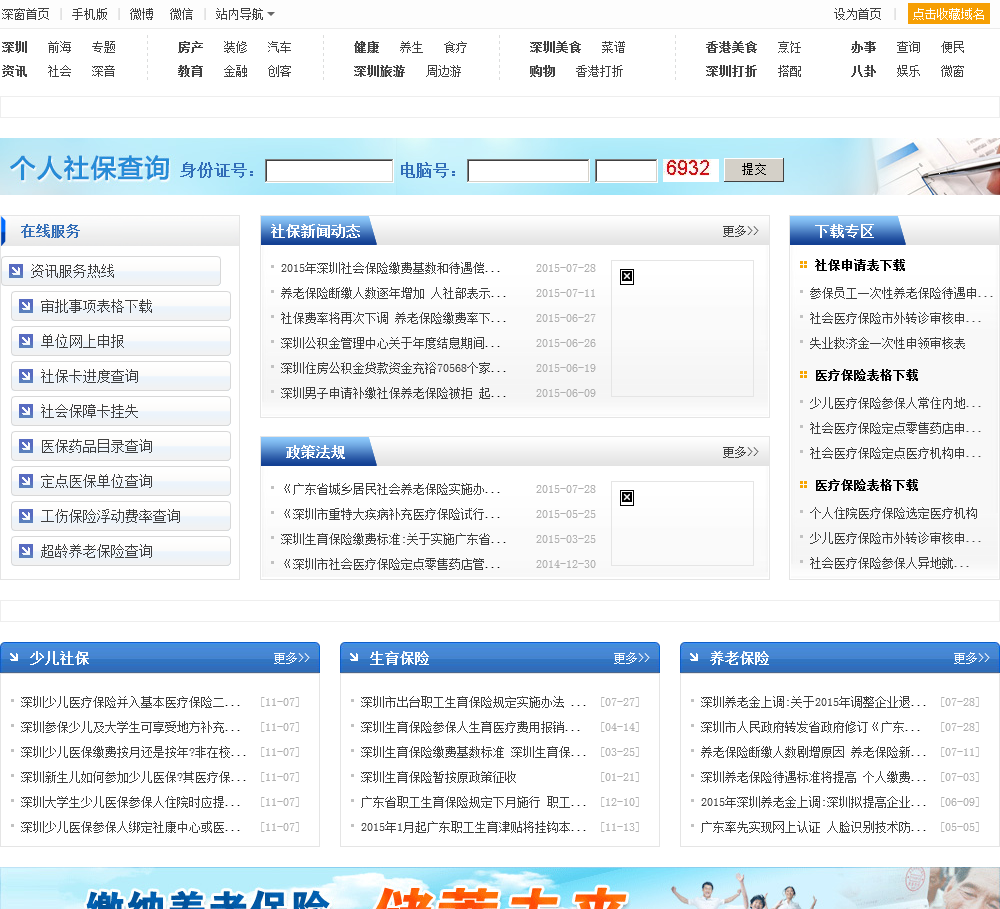Screen dimensions: 1000x909
Task: Click the broken image icon in 政策法规
Action: pos(627,498)
